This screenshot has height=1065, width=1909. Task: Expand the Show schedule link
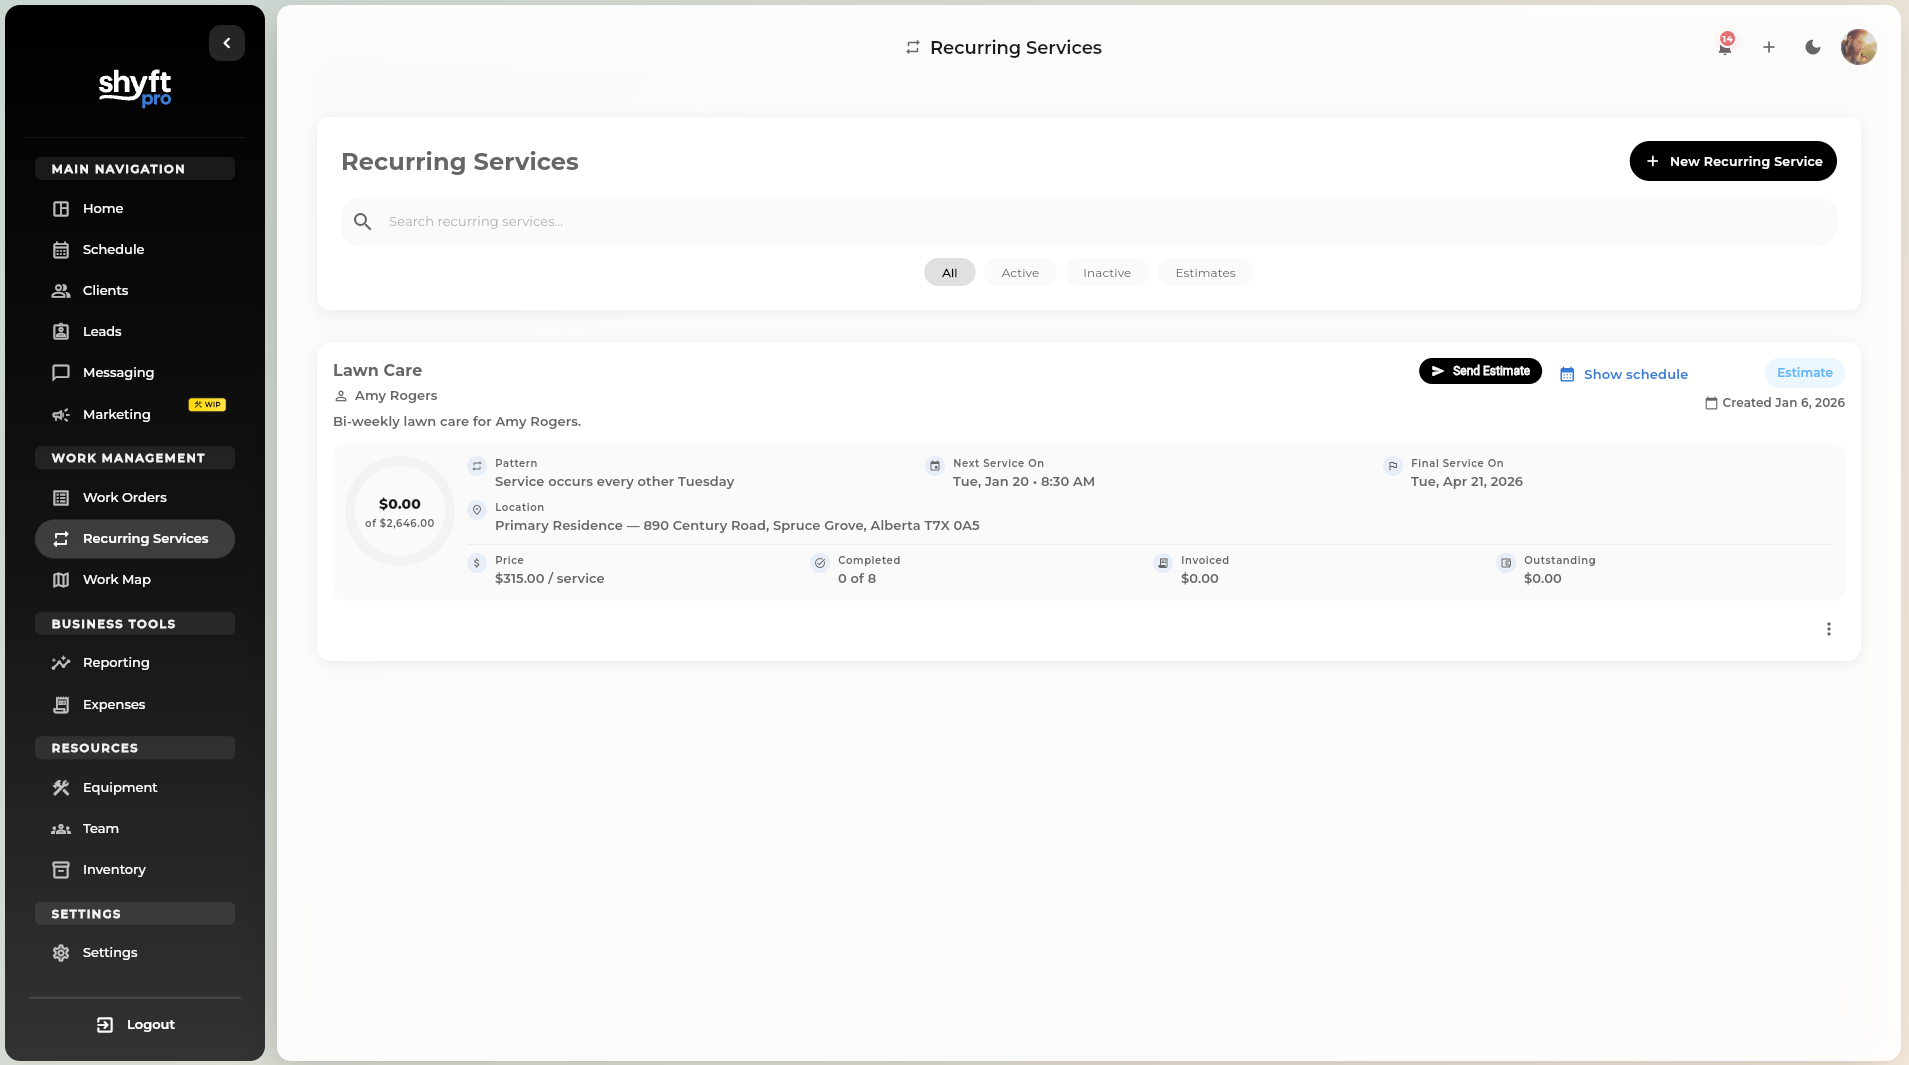point(1624,374)
